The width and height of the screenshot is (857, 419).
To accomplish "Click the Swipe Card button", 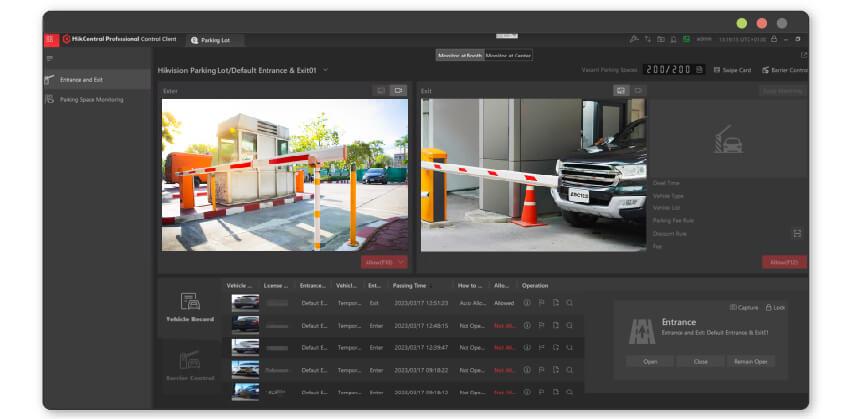I will pyautogui.click(x=732, y=70).
